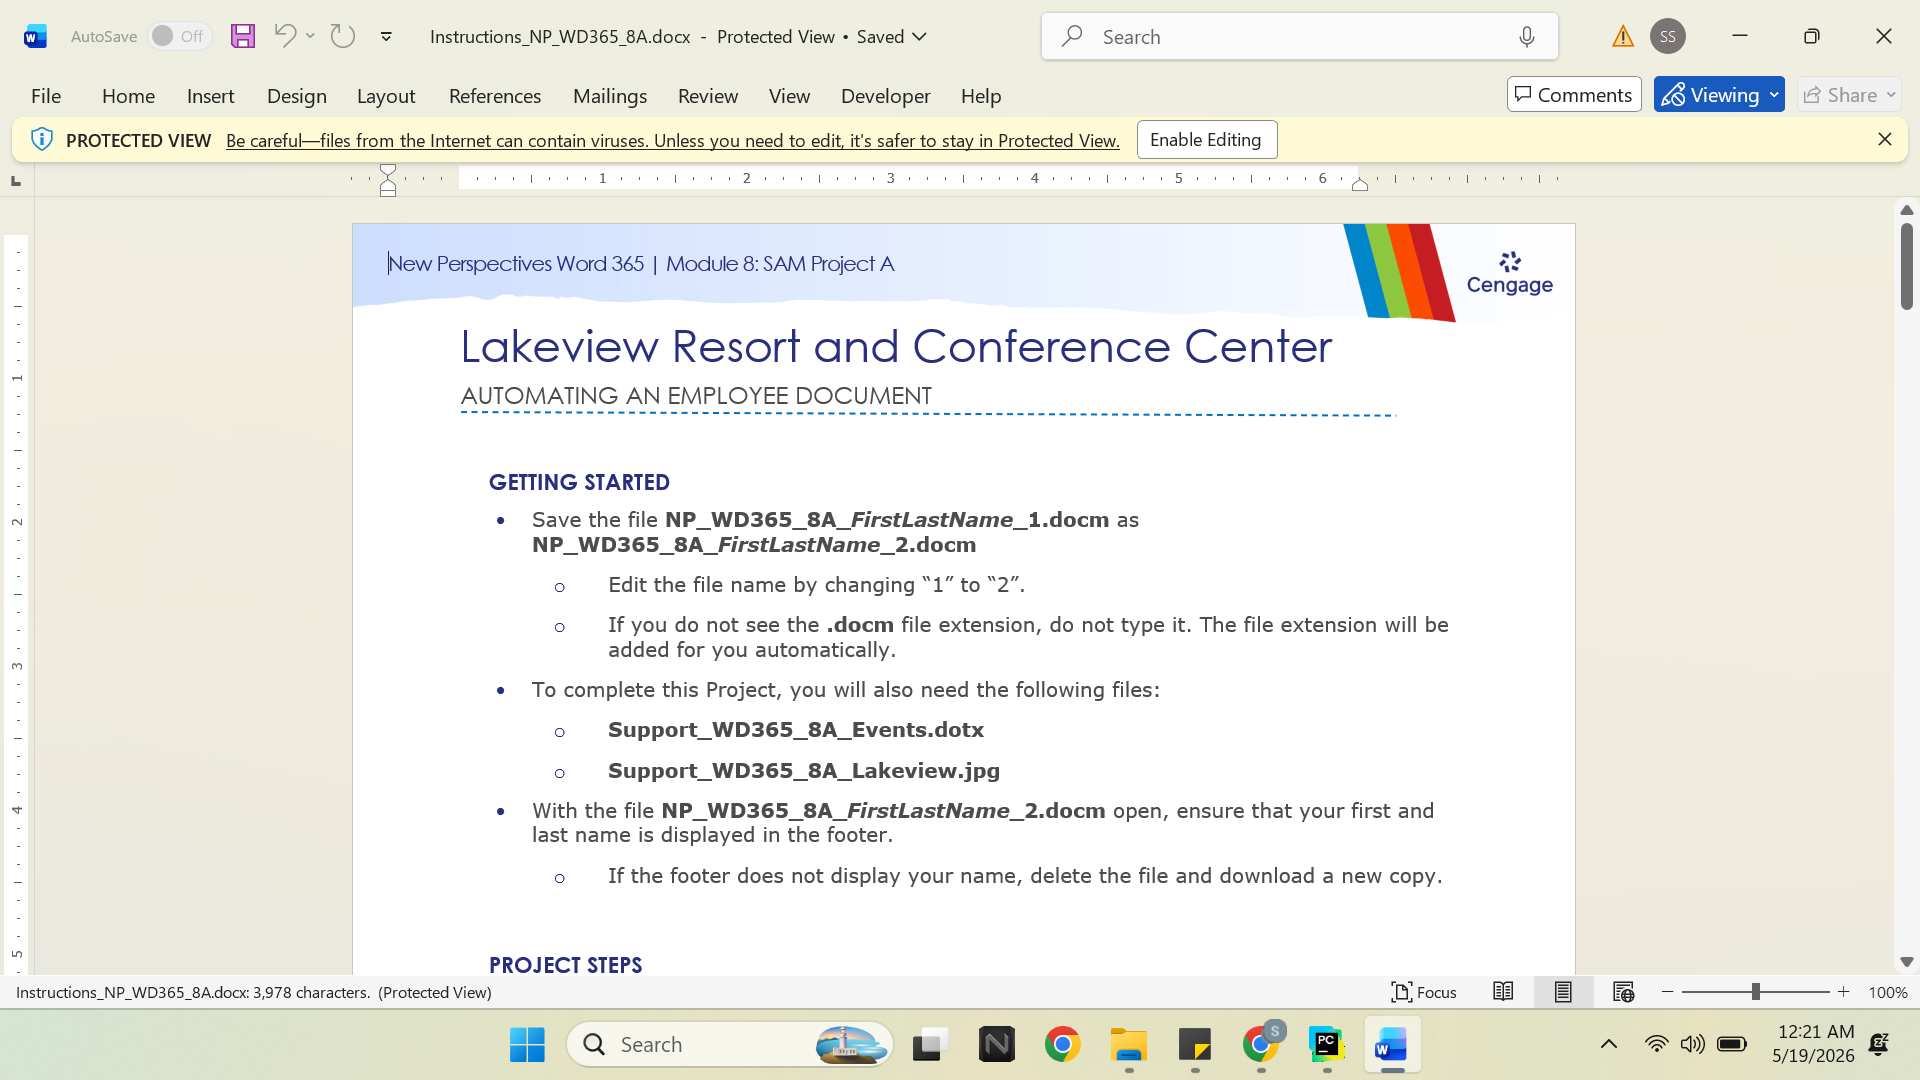Open the Review tab
This screenshot has height=1080, width=1920.
(707, 96)
